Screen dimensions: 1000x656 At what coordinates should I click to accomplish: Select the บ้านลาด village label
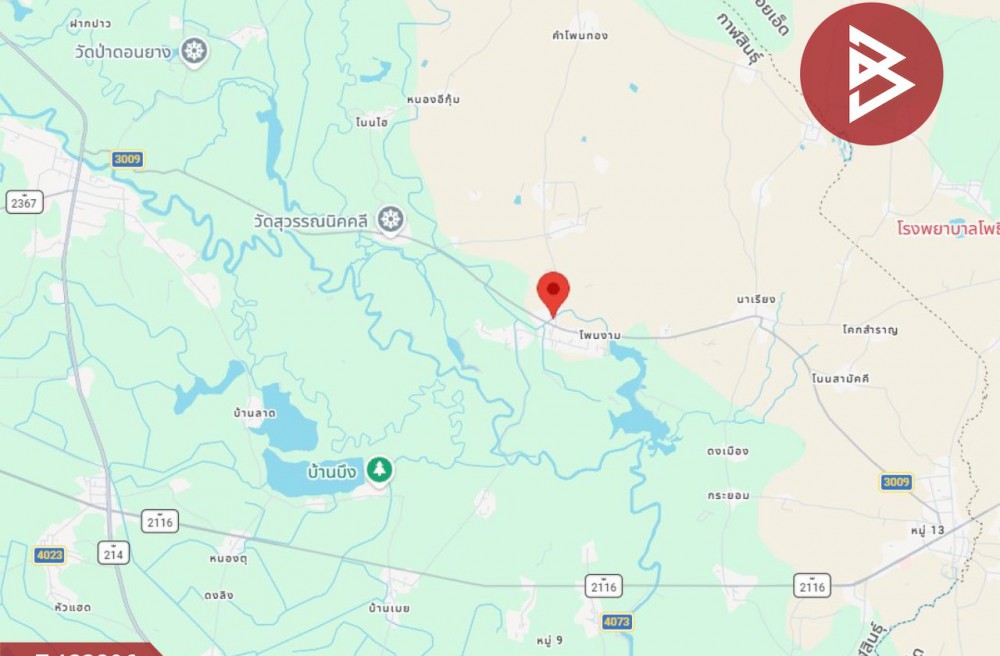coord(255,413)
